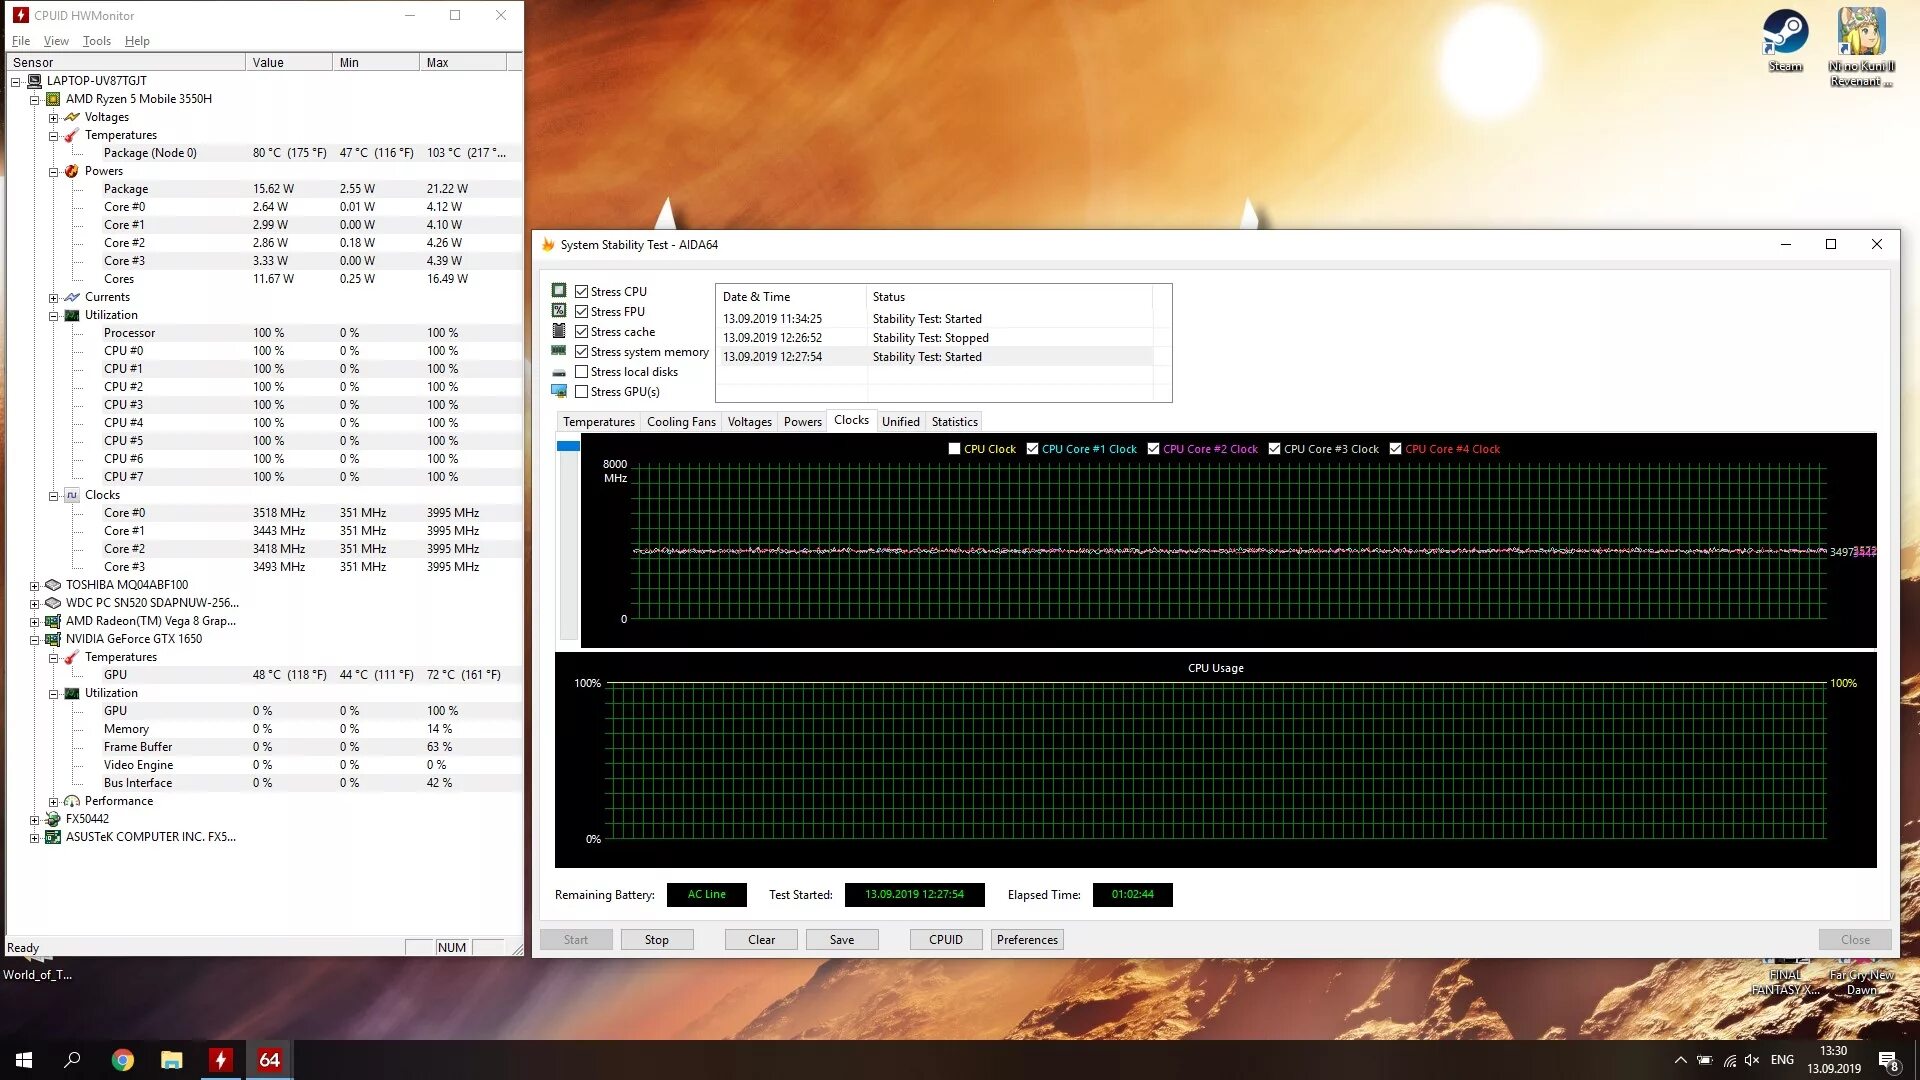Open File Explorer from taskbar
The image size is (1920, 1080).
[x=172, y=1060]
